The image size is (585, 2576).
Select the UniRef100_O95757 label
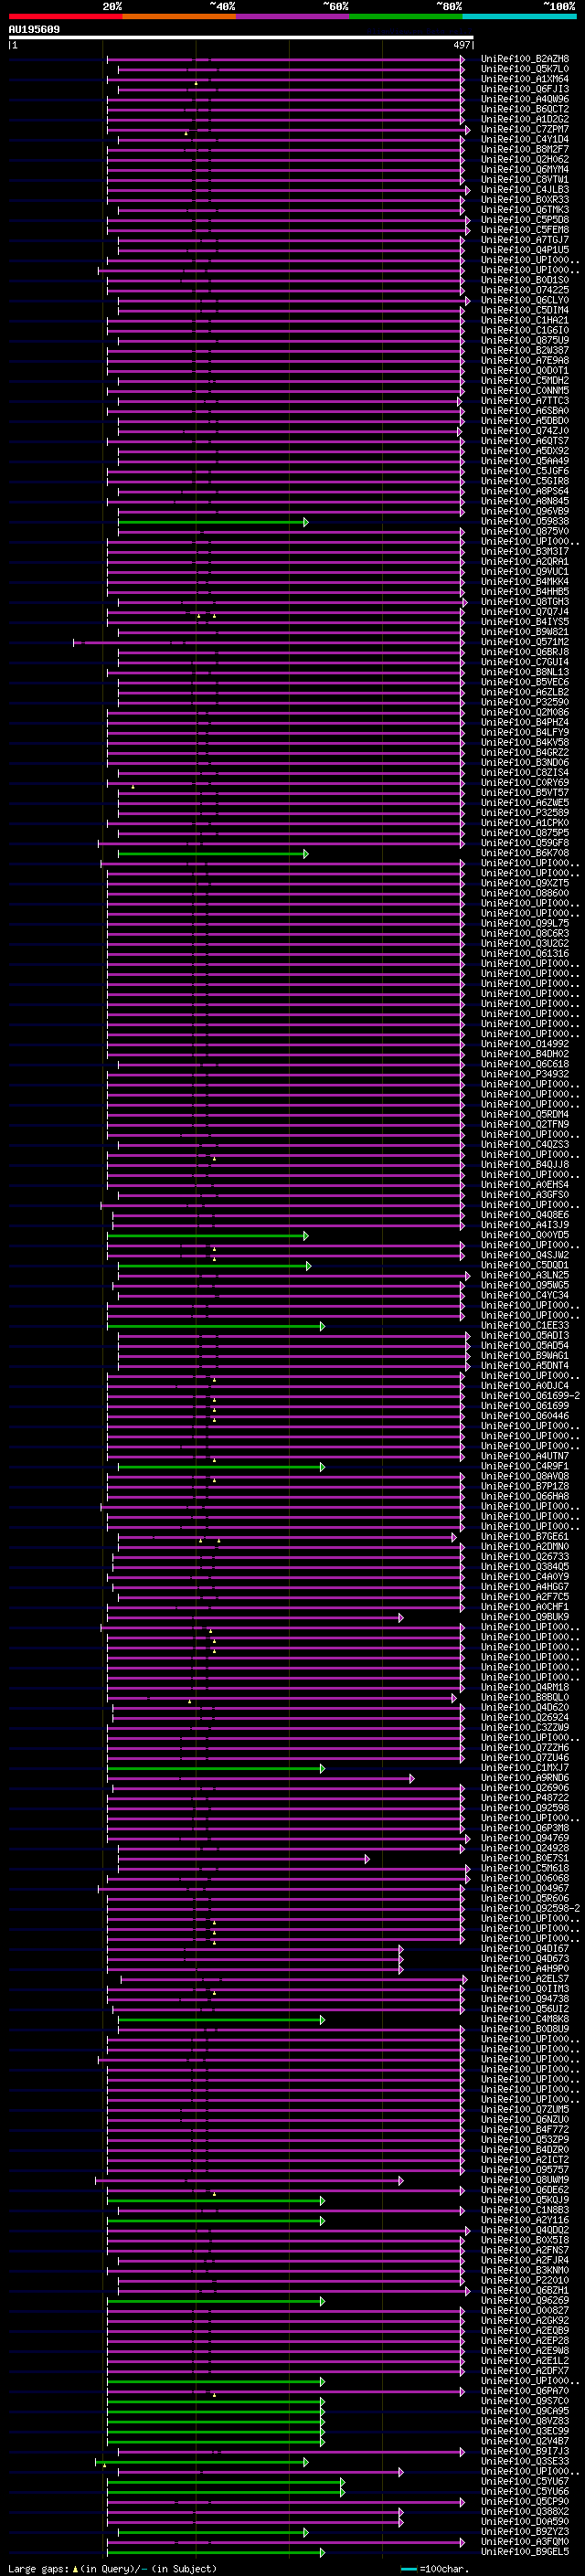click(524, 2171)
